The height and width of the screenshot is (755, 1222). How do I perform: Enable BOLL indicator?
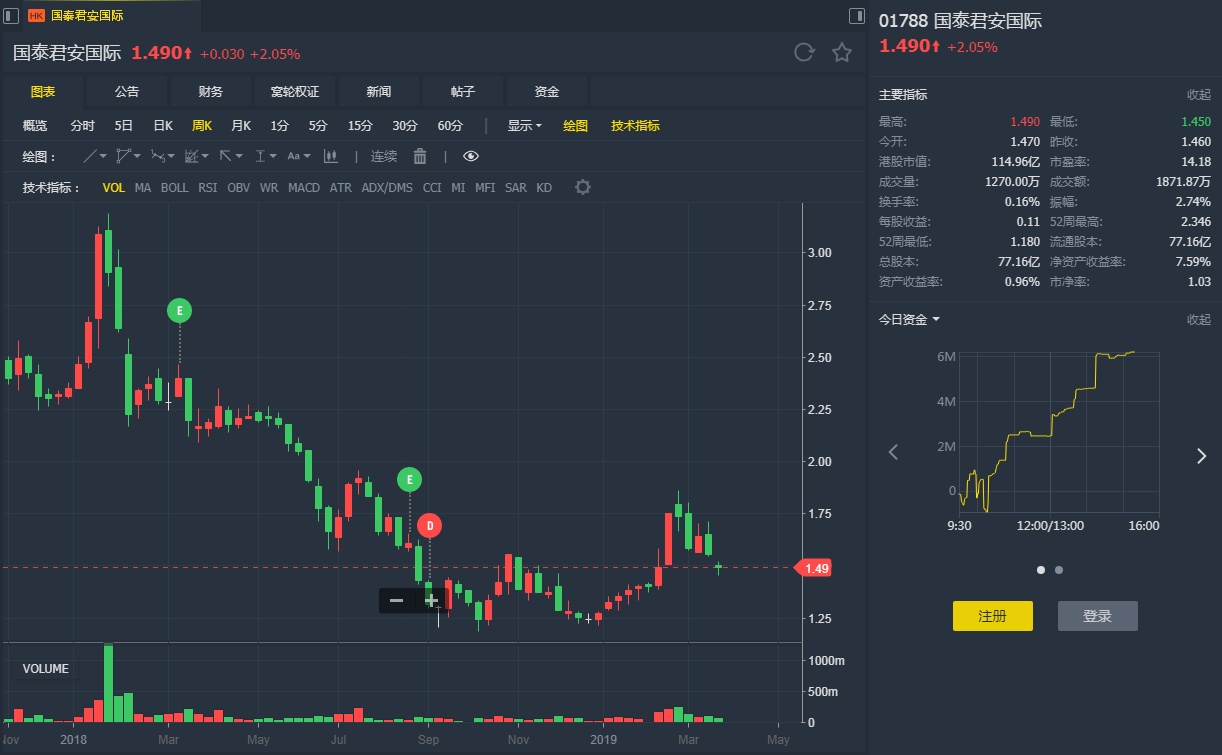174,188
